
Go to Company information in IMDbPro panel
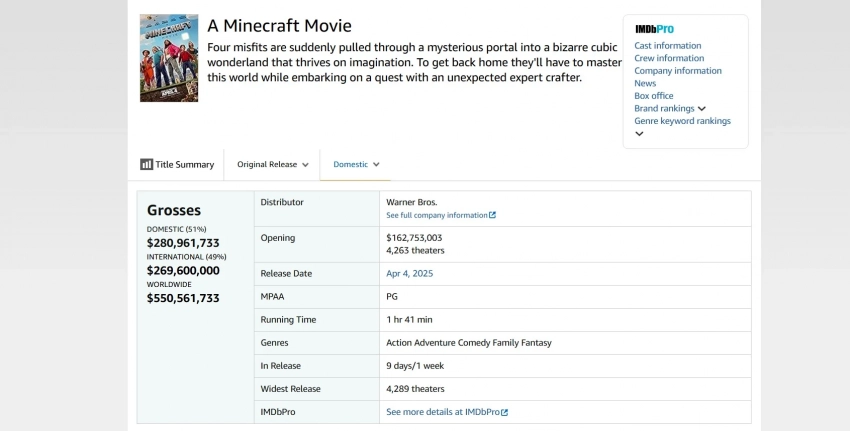tap(677, 71)
